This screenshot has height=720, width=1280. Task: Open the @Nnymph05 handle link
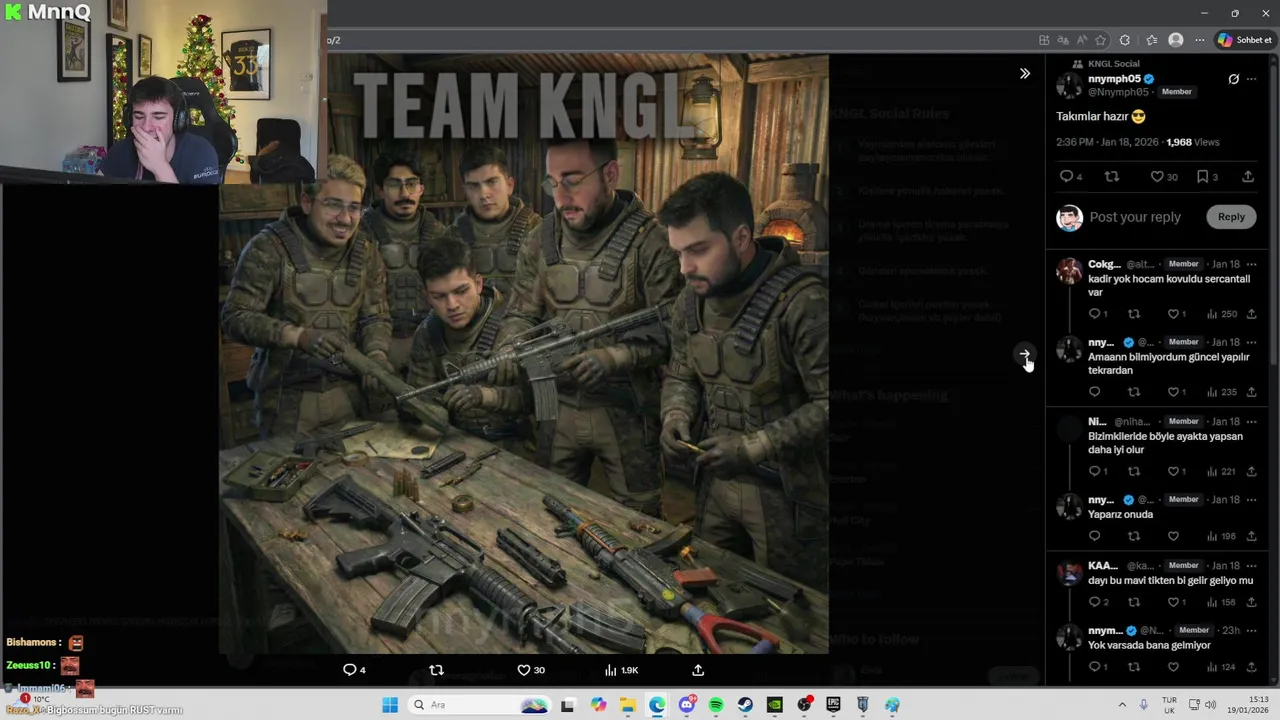coord(1118,92)
